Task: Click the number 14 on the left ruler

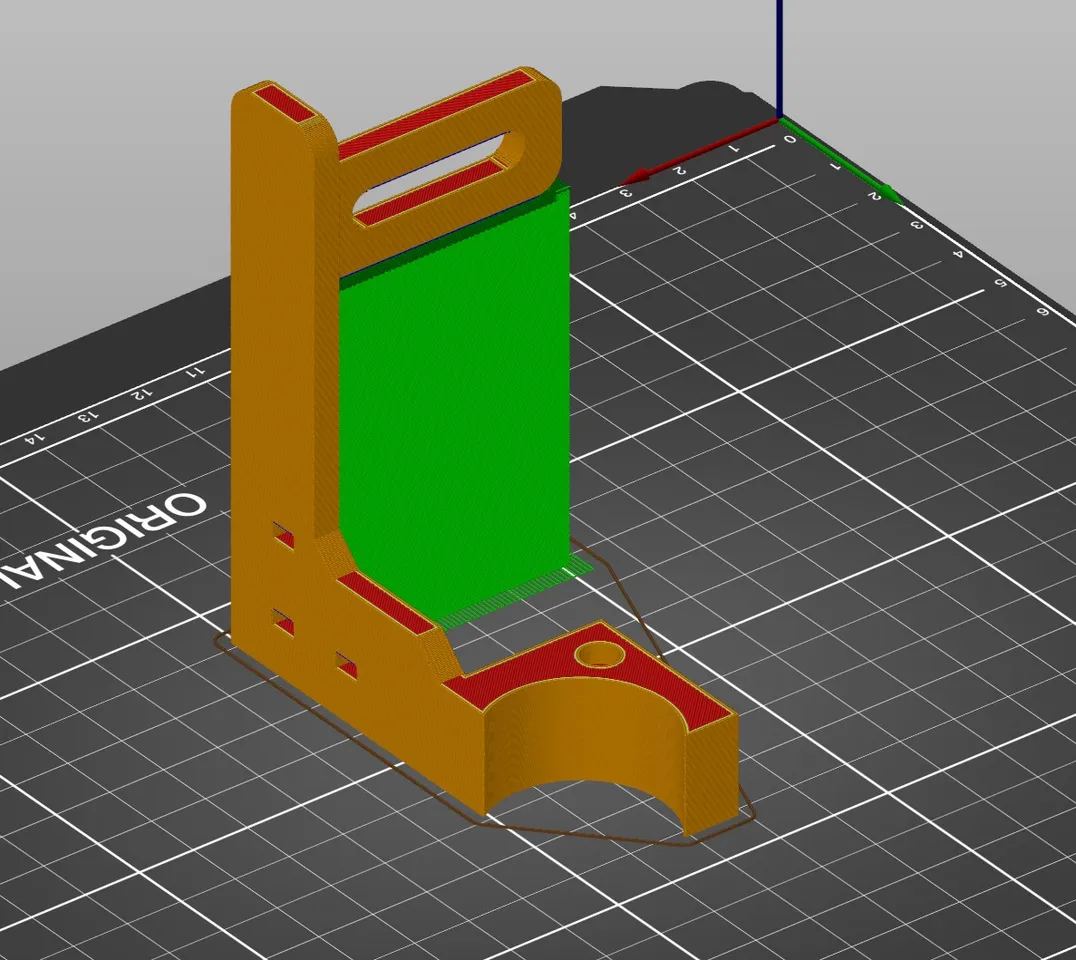Action: pos(33,439)
